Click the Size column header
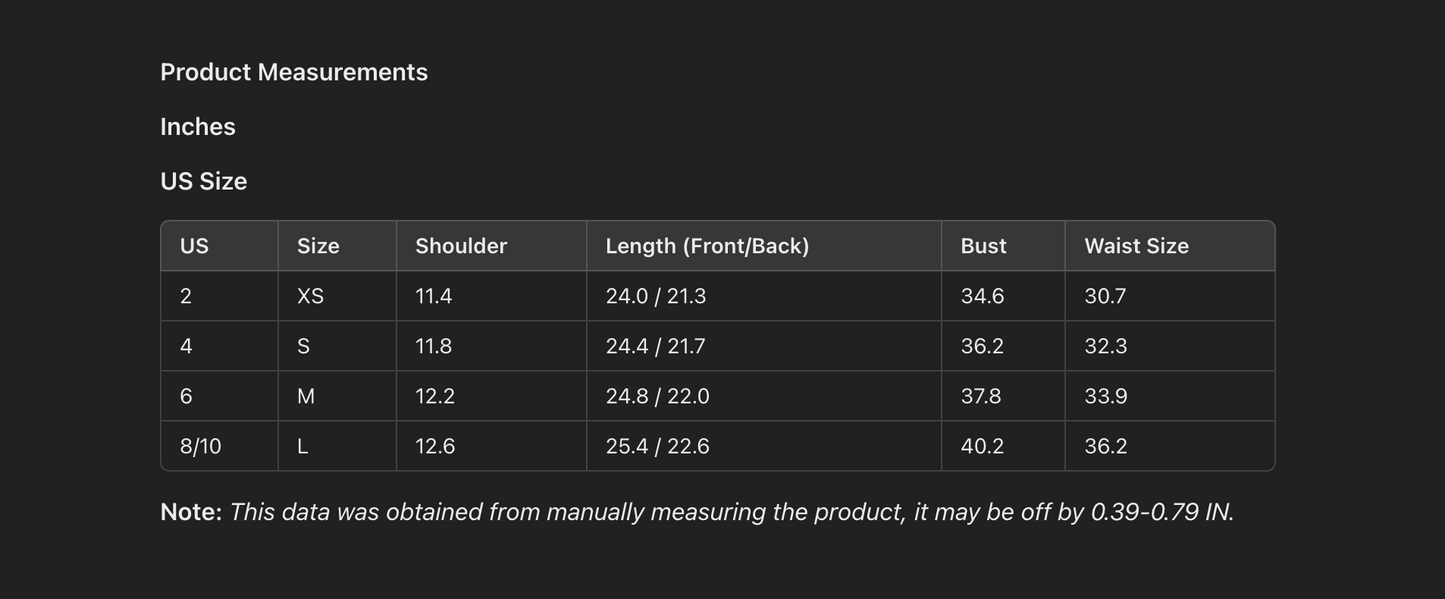The height and width of the screenshot is (599, 1445). click(318, 246)
